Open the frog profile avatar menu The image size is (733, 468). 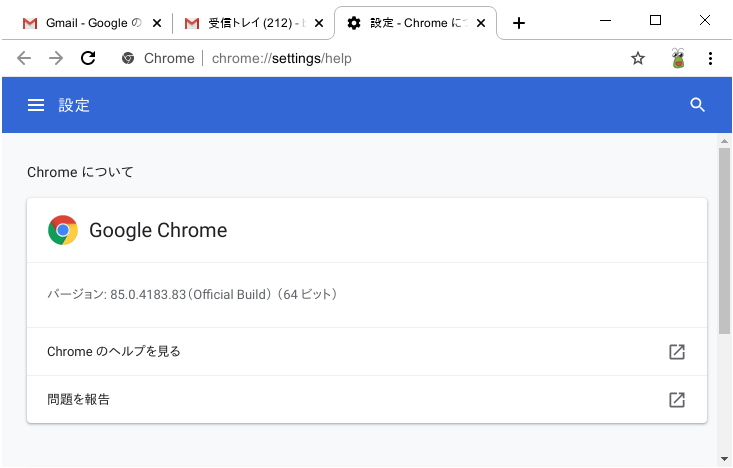point(678,58)
